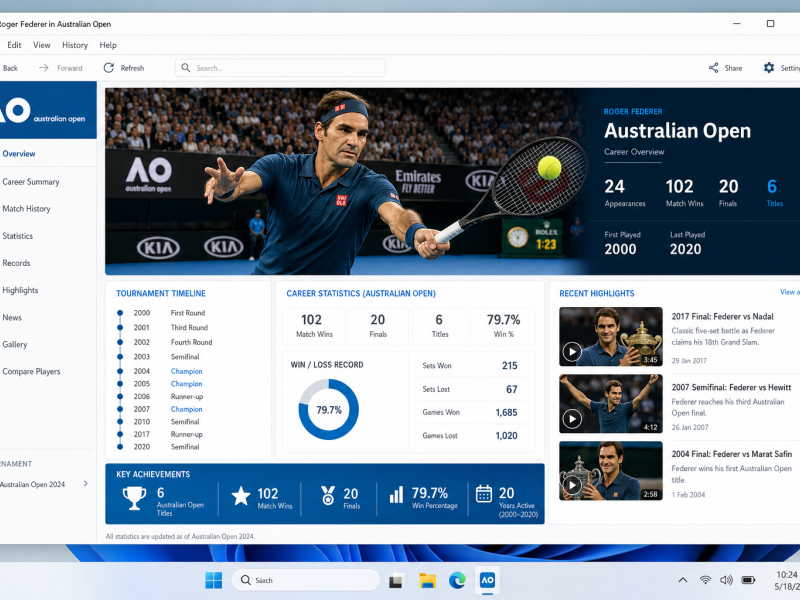Click the 2007 Champion link in the timeline

pos(186,409)
